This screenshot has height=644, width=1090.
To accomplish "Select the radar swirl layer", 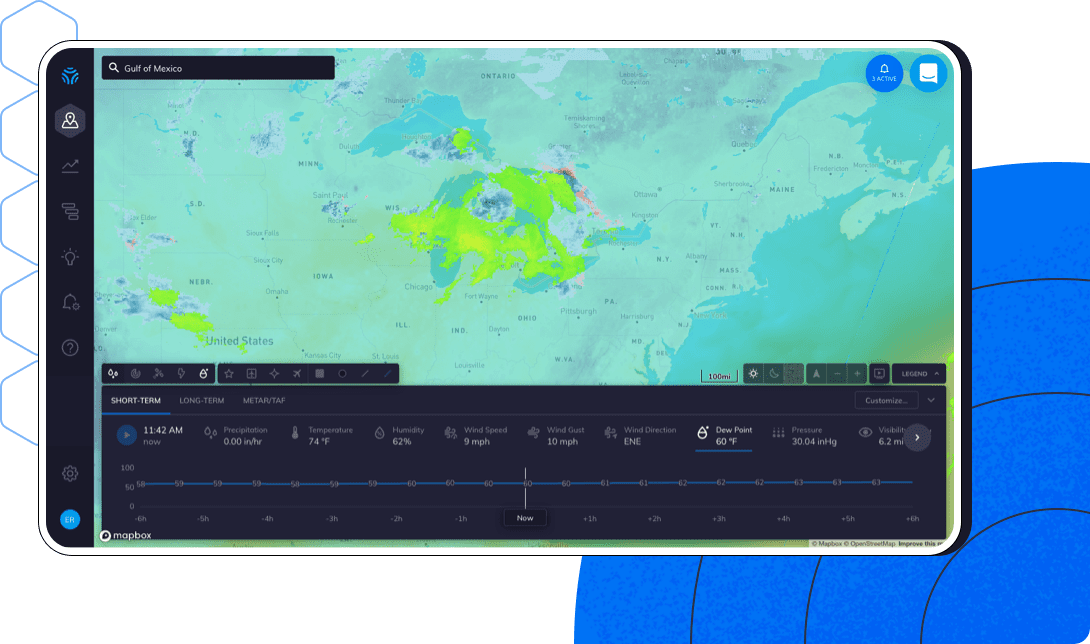I will pos(136,374).
